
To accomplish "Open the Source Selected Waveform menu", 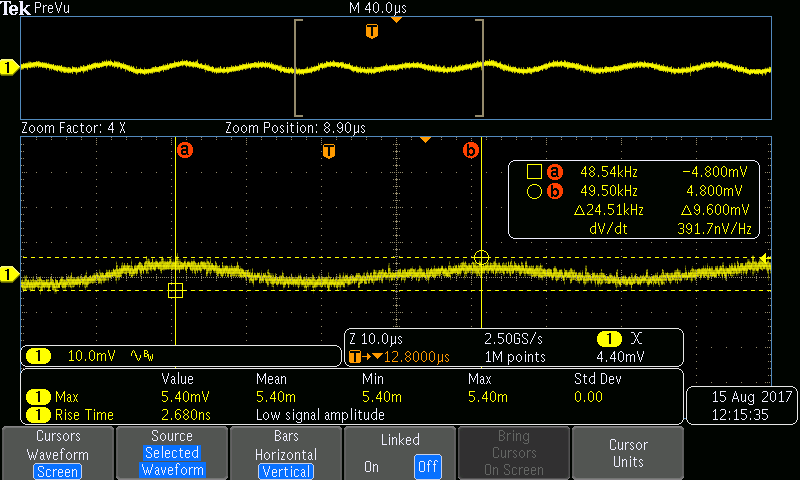I will [x=172, y=453].
